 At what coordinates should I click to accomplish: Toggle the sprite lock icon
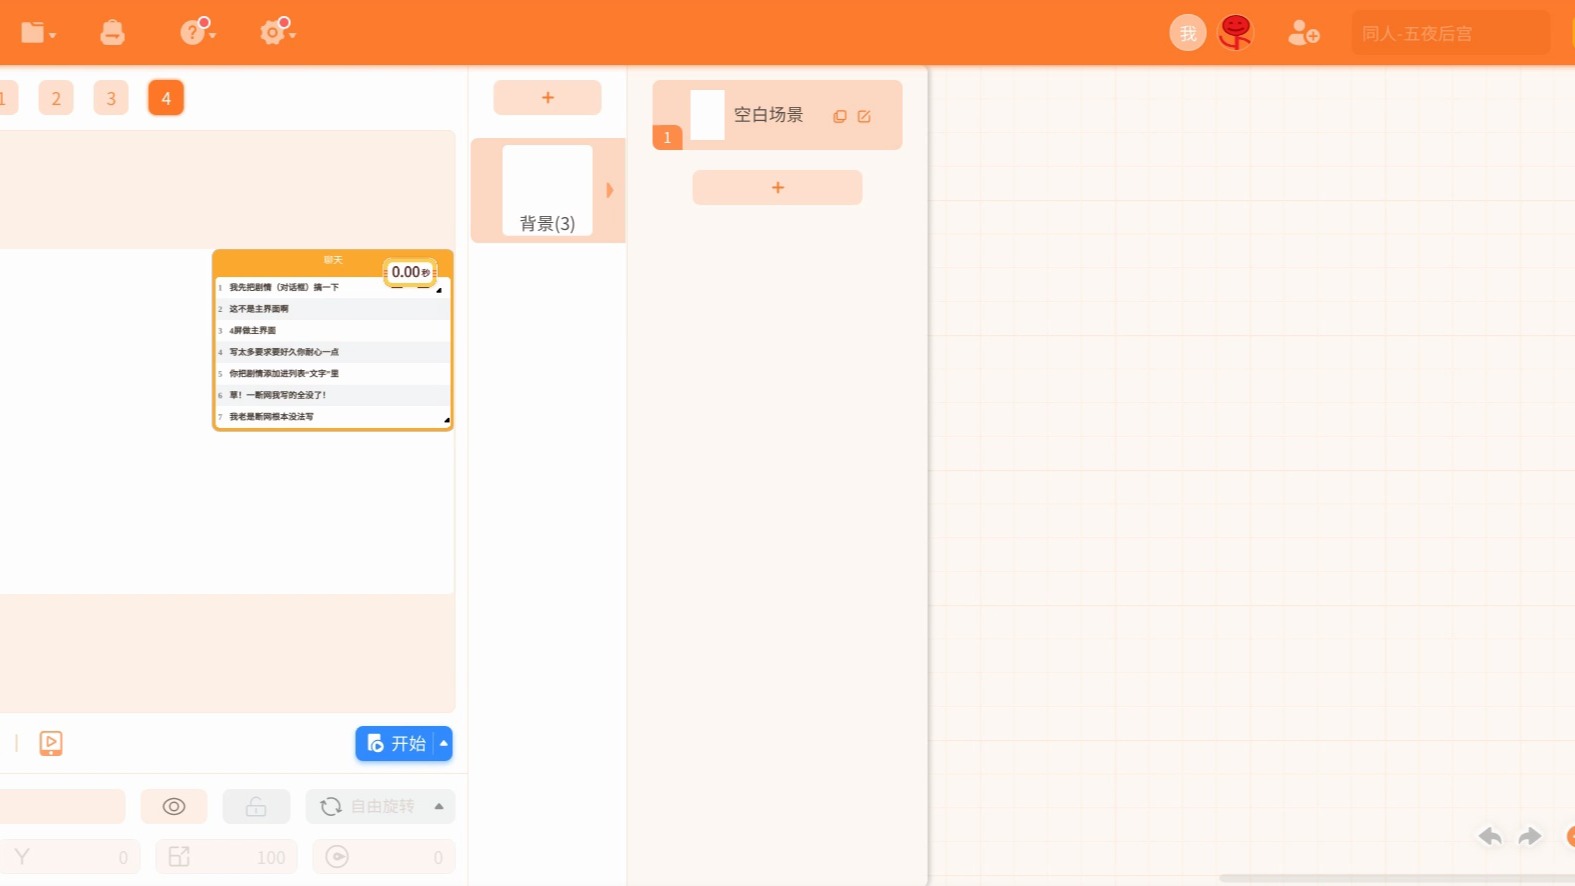[256, 806]
